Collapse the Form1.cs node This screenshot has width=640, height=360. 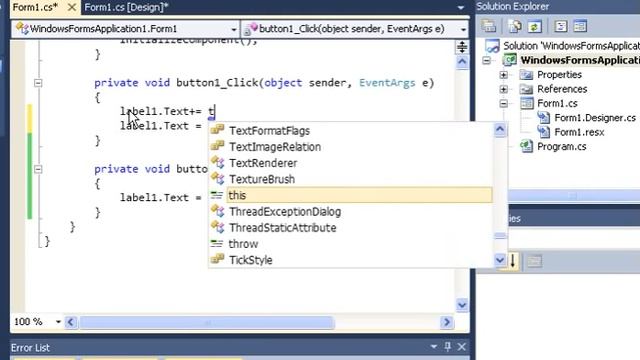coord(504,103)
